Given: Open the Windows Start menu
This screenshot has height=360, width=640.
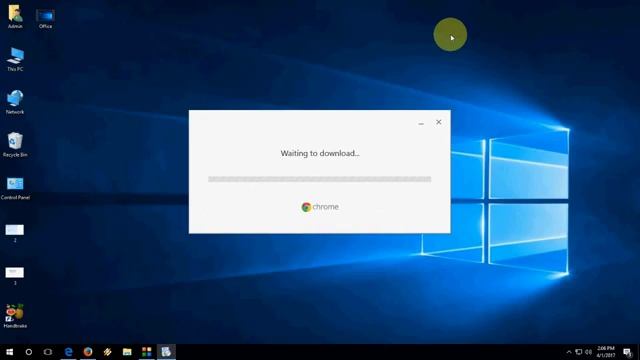Looking at the screenshot, I should (9, 352).
